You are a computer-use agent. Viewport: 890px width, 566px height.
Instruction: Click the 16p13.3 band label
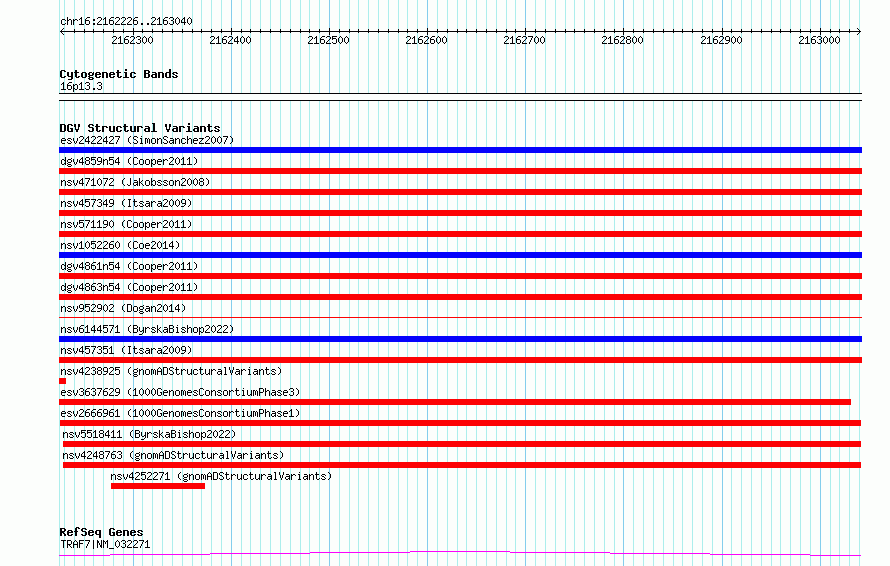[x=81, y=86]
